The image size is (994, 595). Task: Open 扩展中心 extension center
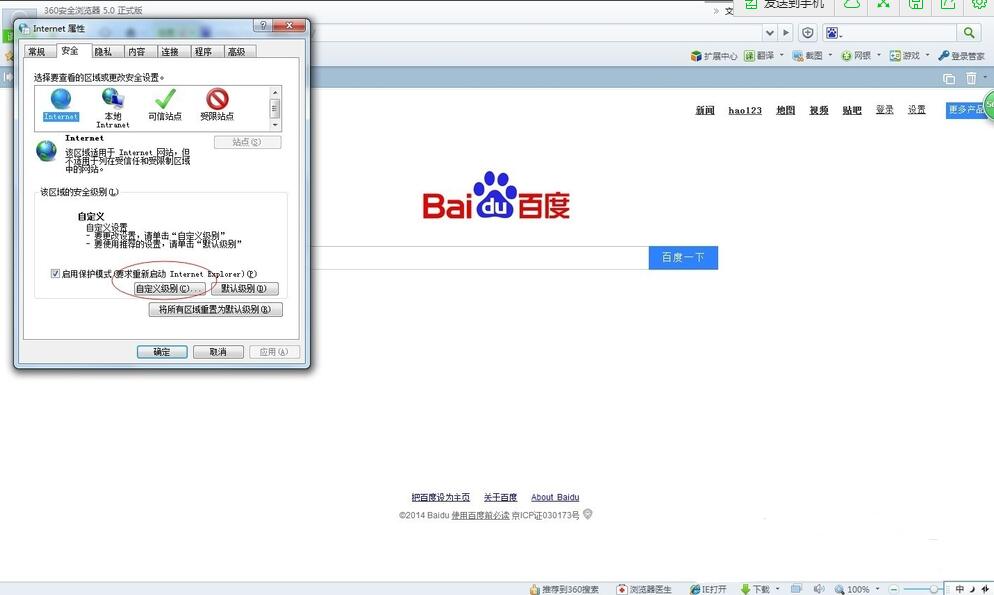click(714, 56)
